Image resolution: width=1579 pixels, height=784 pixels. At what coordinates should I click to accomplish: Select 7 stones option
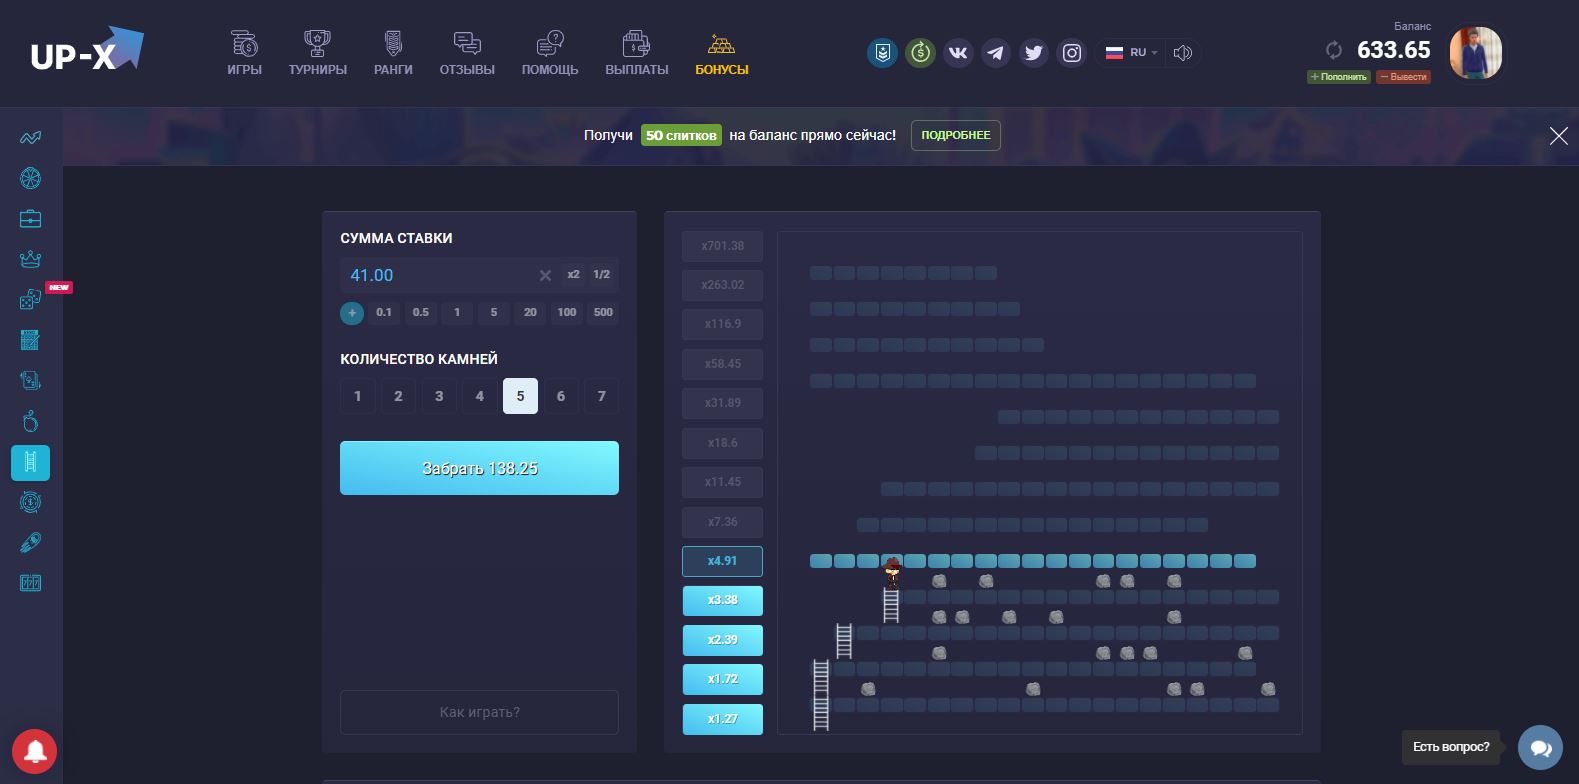(601, 396)
